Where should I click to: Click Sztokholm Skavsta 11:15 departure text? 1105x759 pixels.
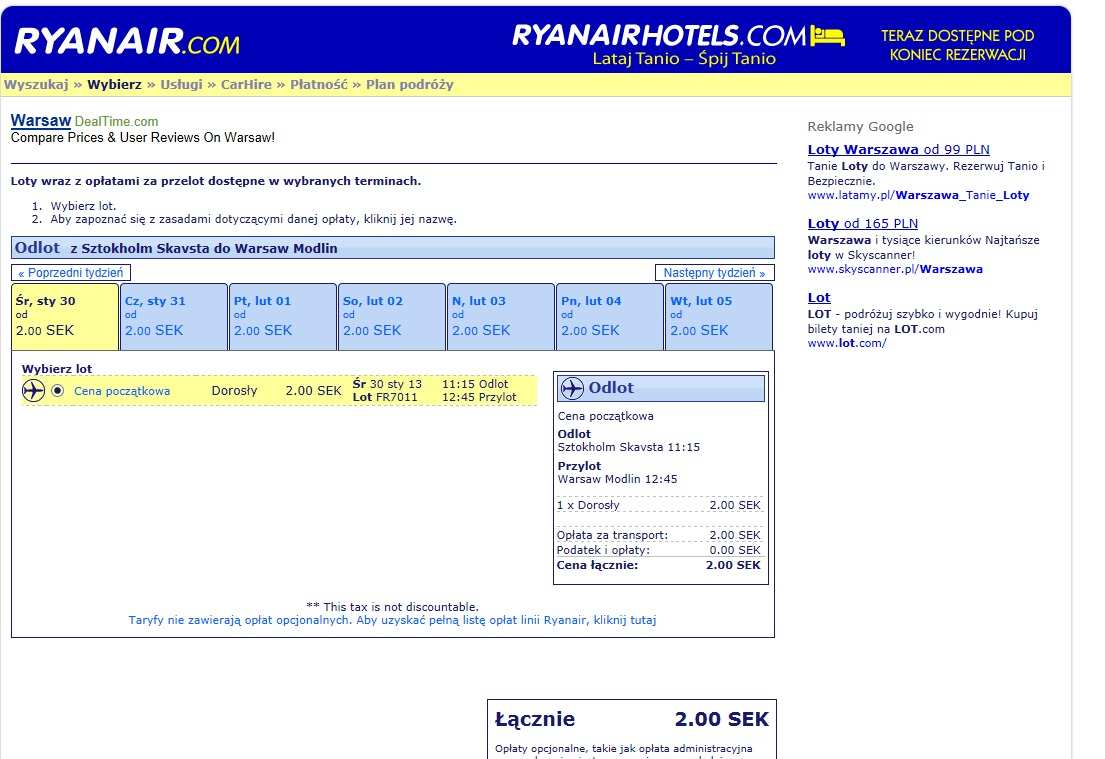(629, 448)
